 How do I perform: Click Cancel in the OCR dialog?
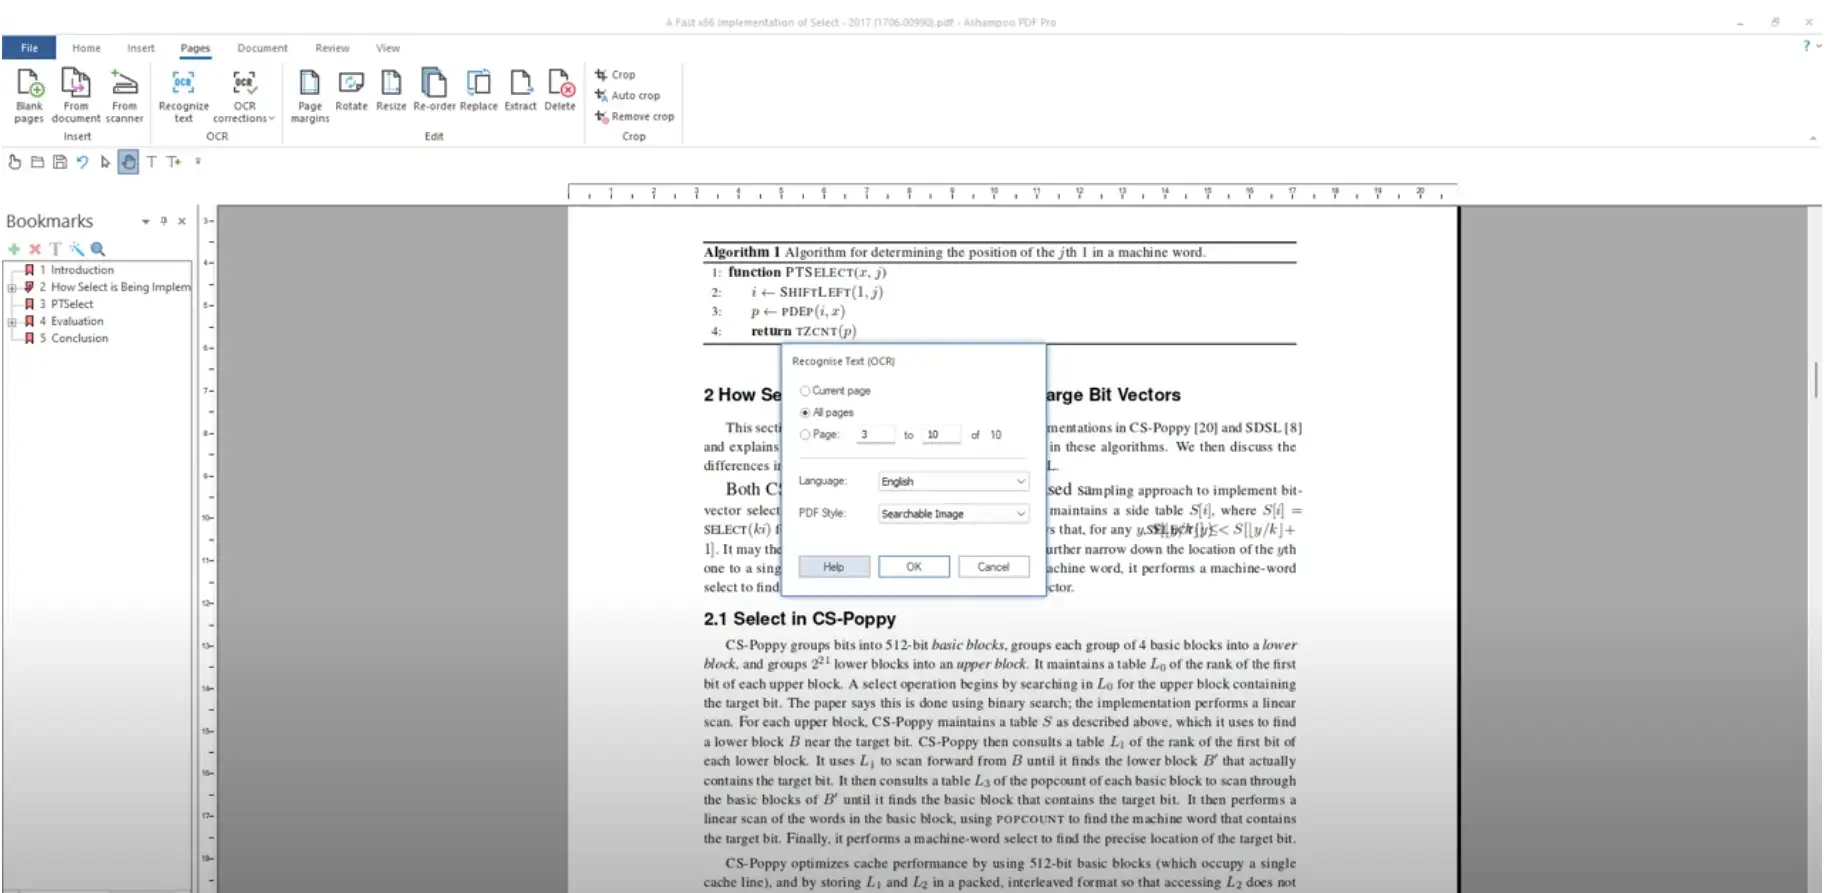pyautogui.click(x=993, y=567)
